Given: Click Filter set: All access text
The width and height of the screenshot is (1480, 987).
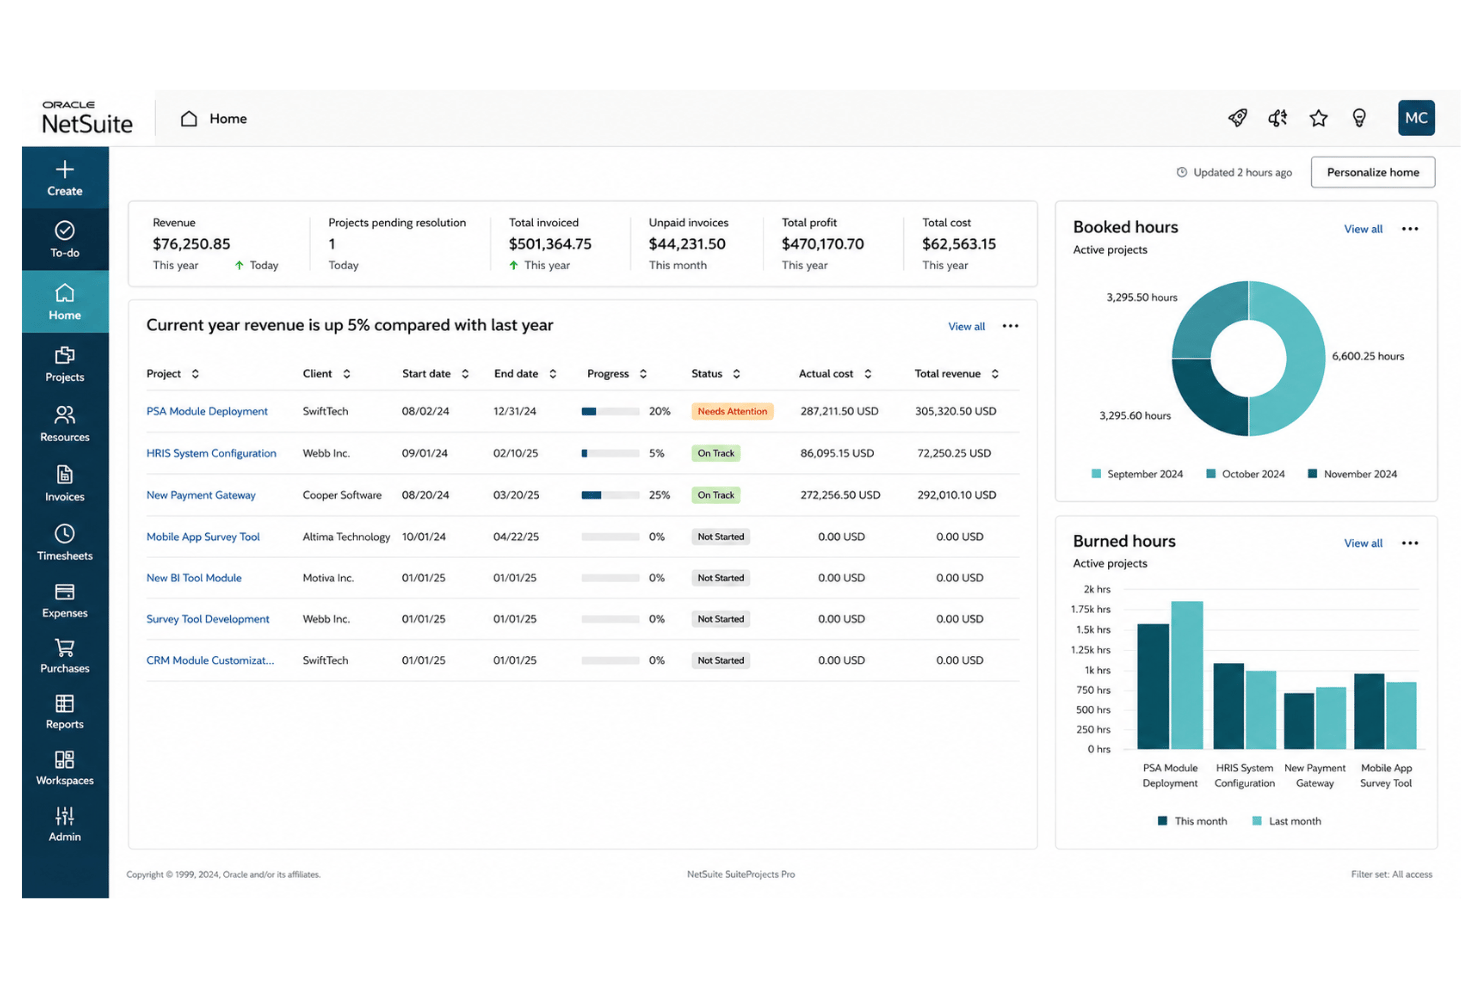Looking at the screenshot, I should tap(1391, 874).
